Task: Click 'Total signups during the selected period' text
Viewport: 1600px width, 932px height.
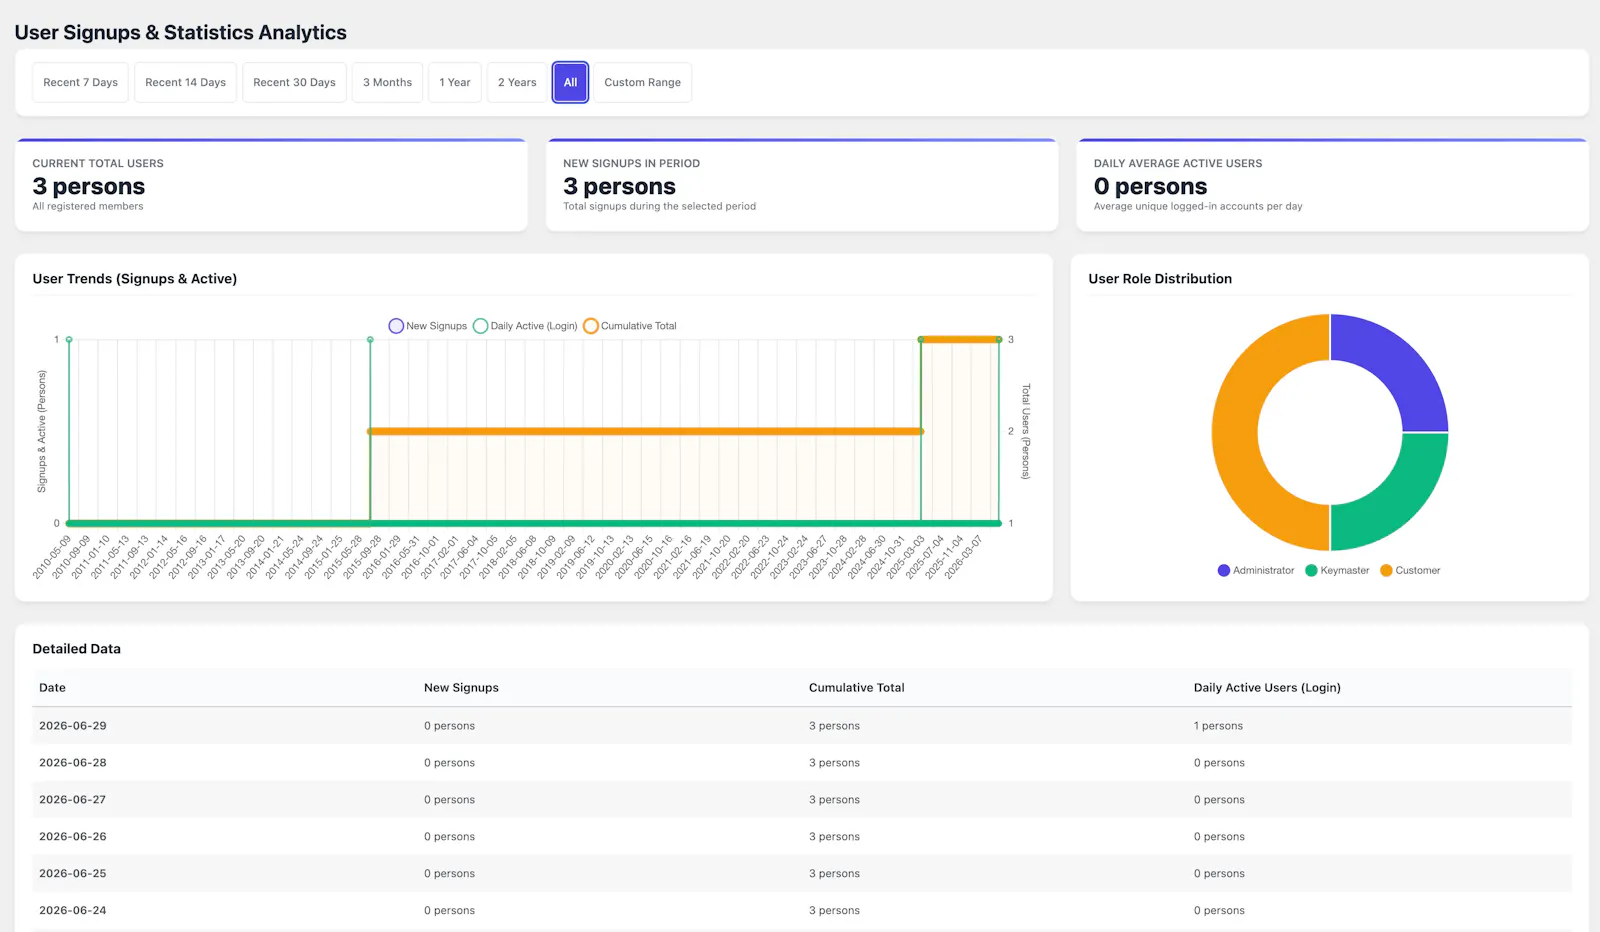Action: (x=659, y=206)
